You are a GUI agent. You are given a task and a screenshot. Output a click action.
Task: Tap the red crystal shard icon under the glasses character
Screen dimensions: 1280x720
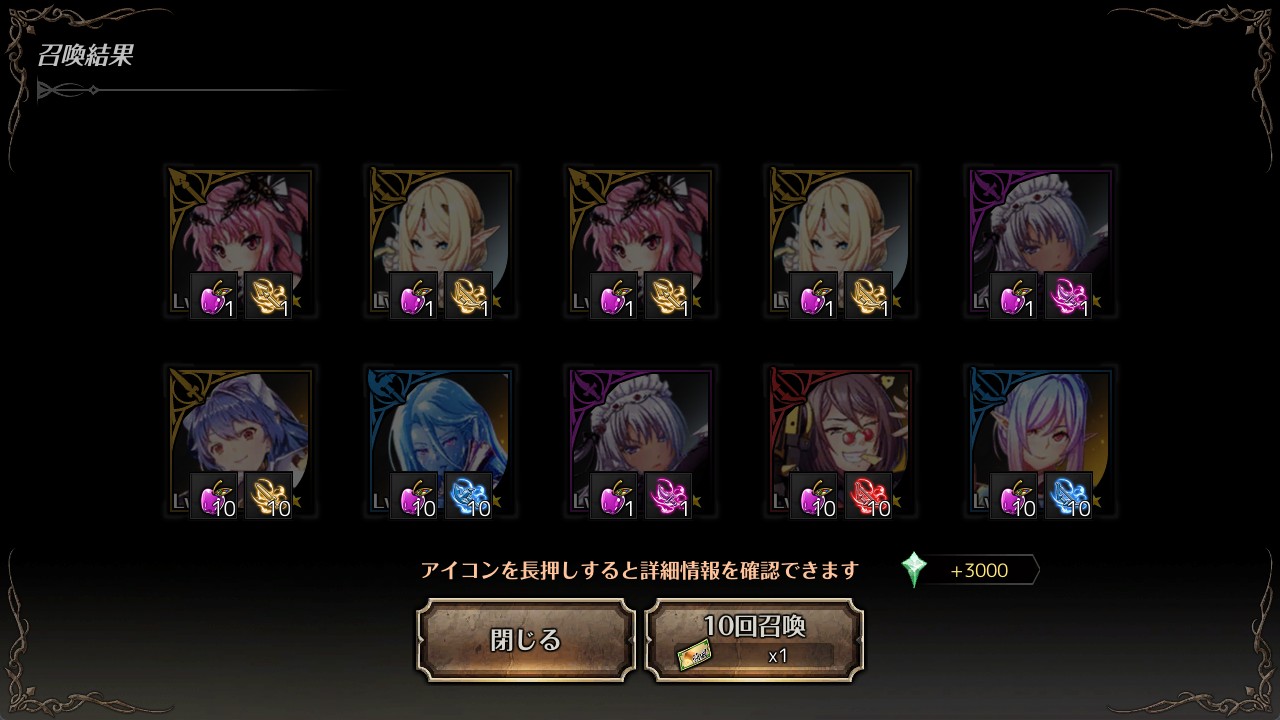point(868,496)
